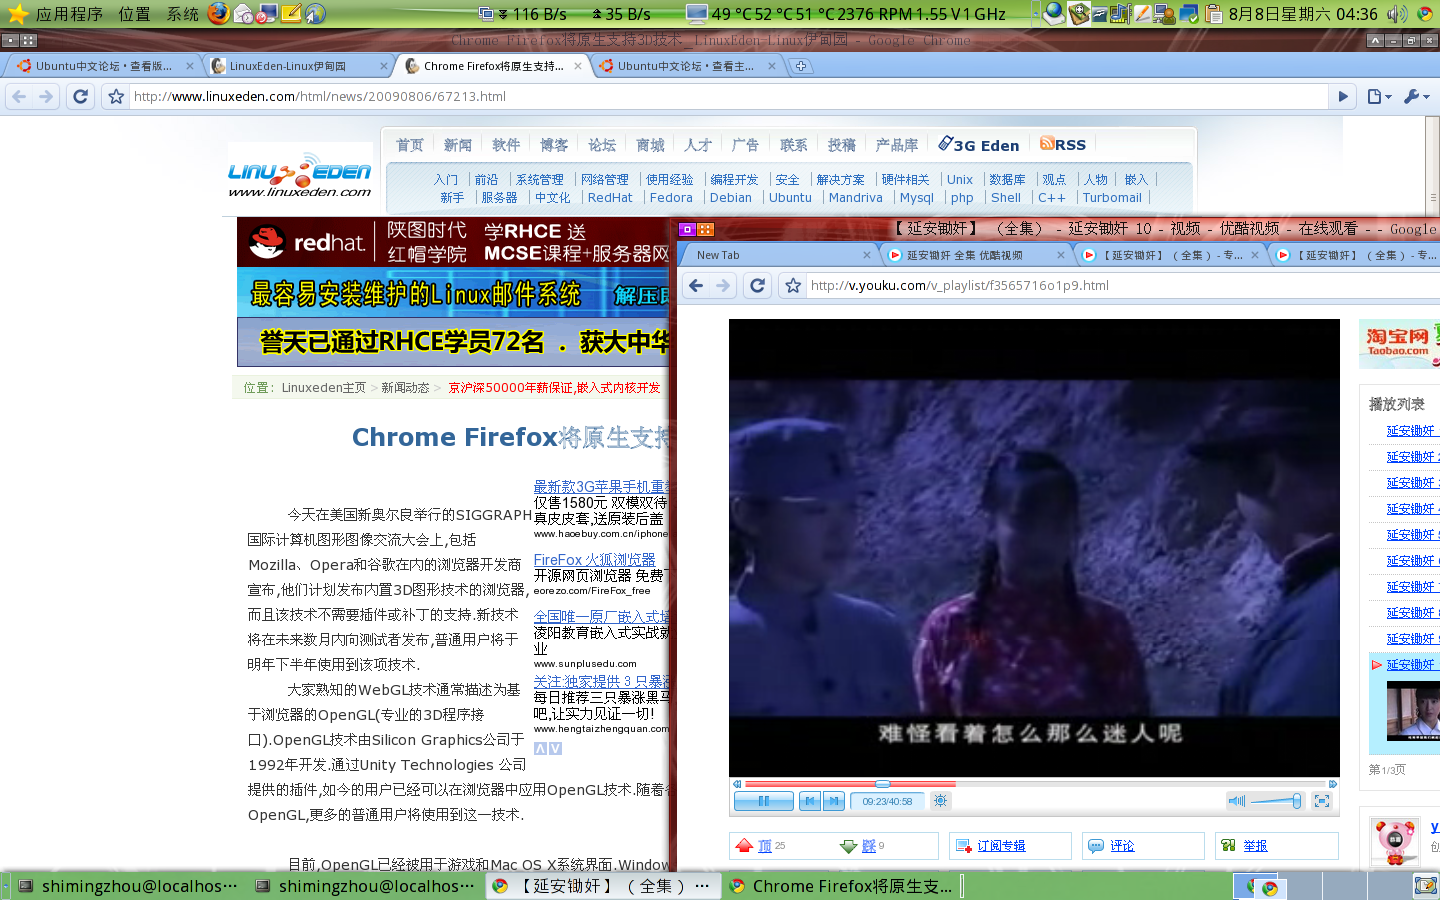1440x900 pixels.
Task: Open the Ubuntu category link
Action: point(790,198)
